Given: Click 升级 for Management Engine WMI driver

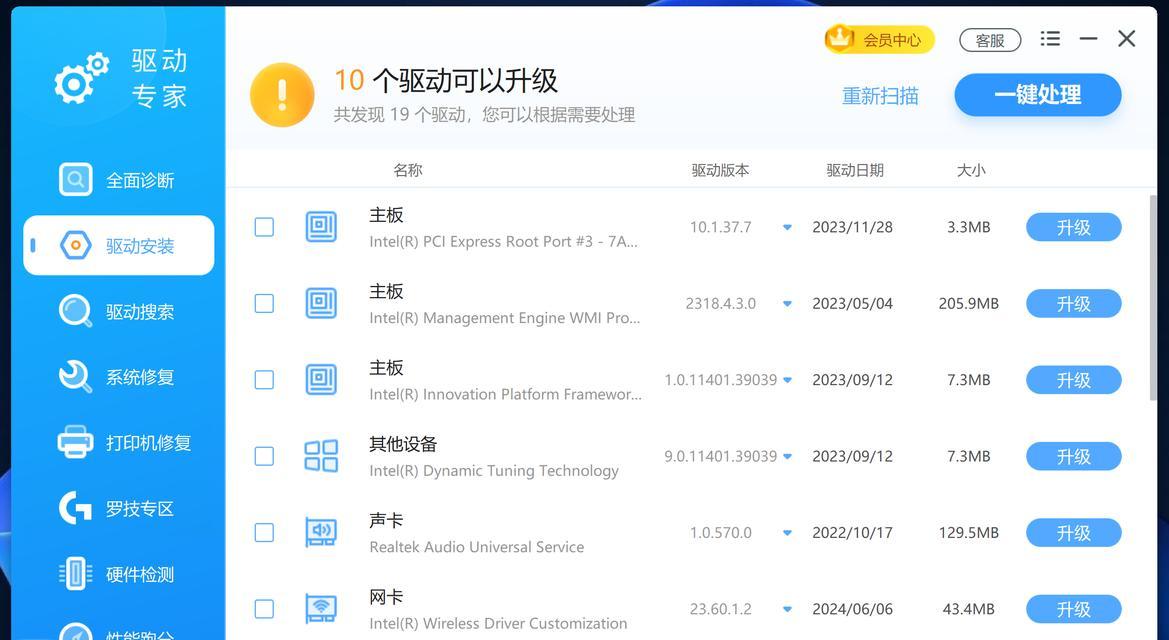Looking at the screenshot, I should point(1074,304).
